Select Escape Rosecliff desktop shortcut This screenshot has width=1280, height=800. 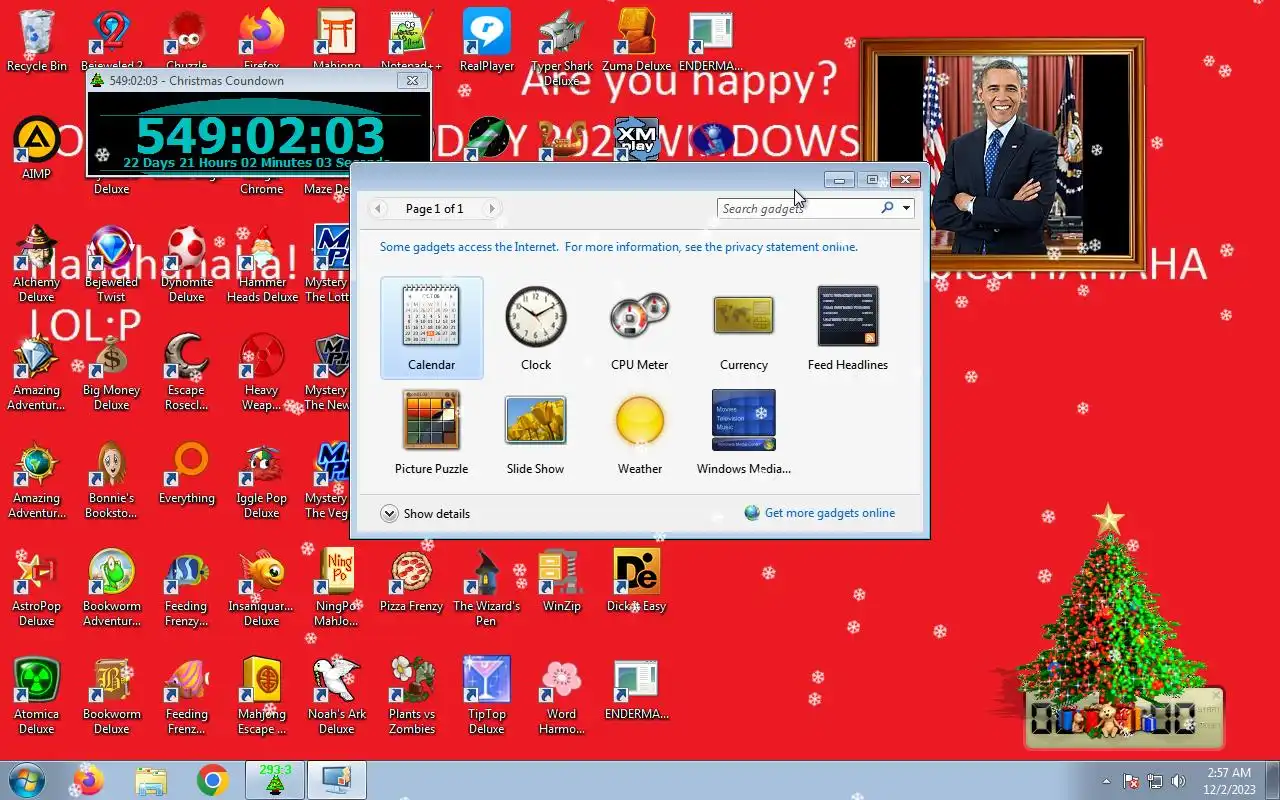tap(187, 371)
